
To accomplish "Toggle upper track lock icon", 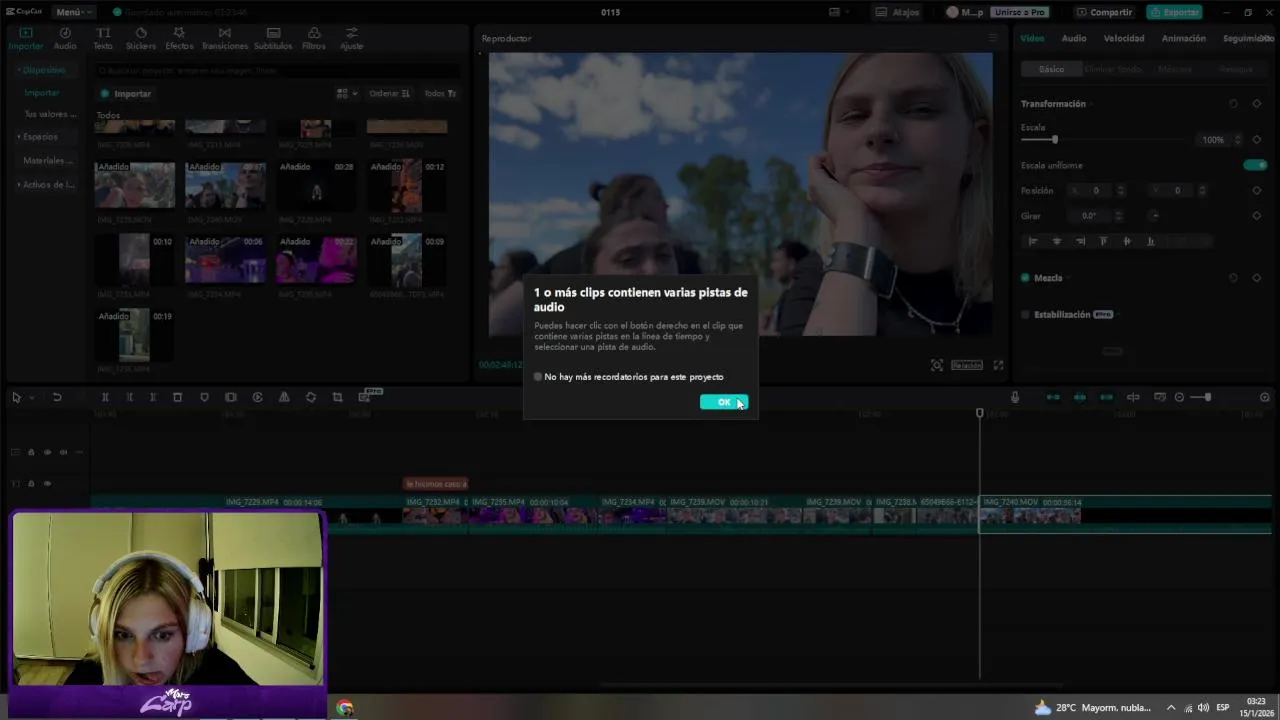I will (x=31, y=452).
